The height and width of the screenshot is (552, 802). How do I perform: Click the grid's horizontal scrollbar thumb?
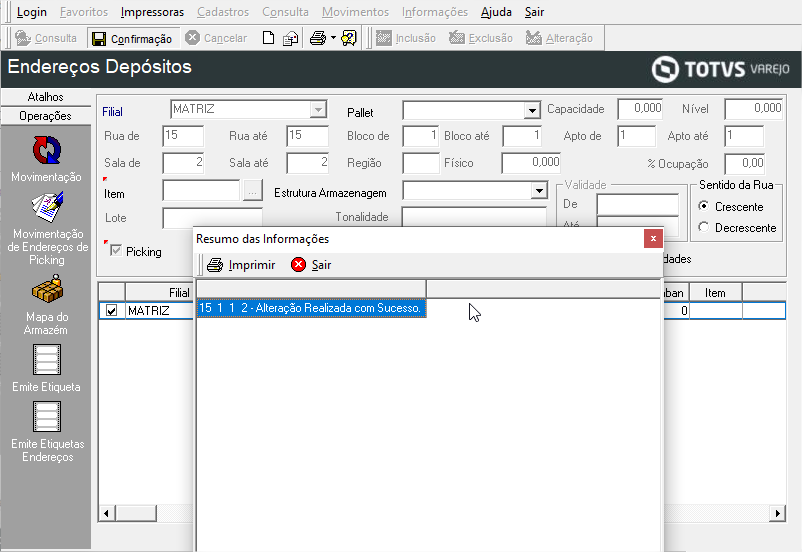pyautogui.click(x=136, y=513)
